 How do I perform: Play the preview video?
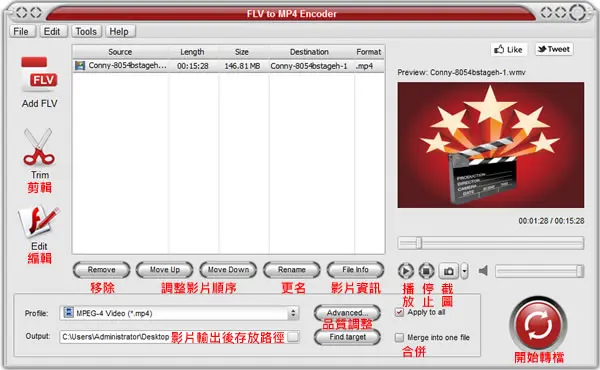[406, 271]
